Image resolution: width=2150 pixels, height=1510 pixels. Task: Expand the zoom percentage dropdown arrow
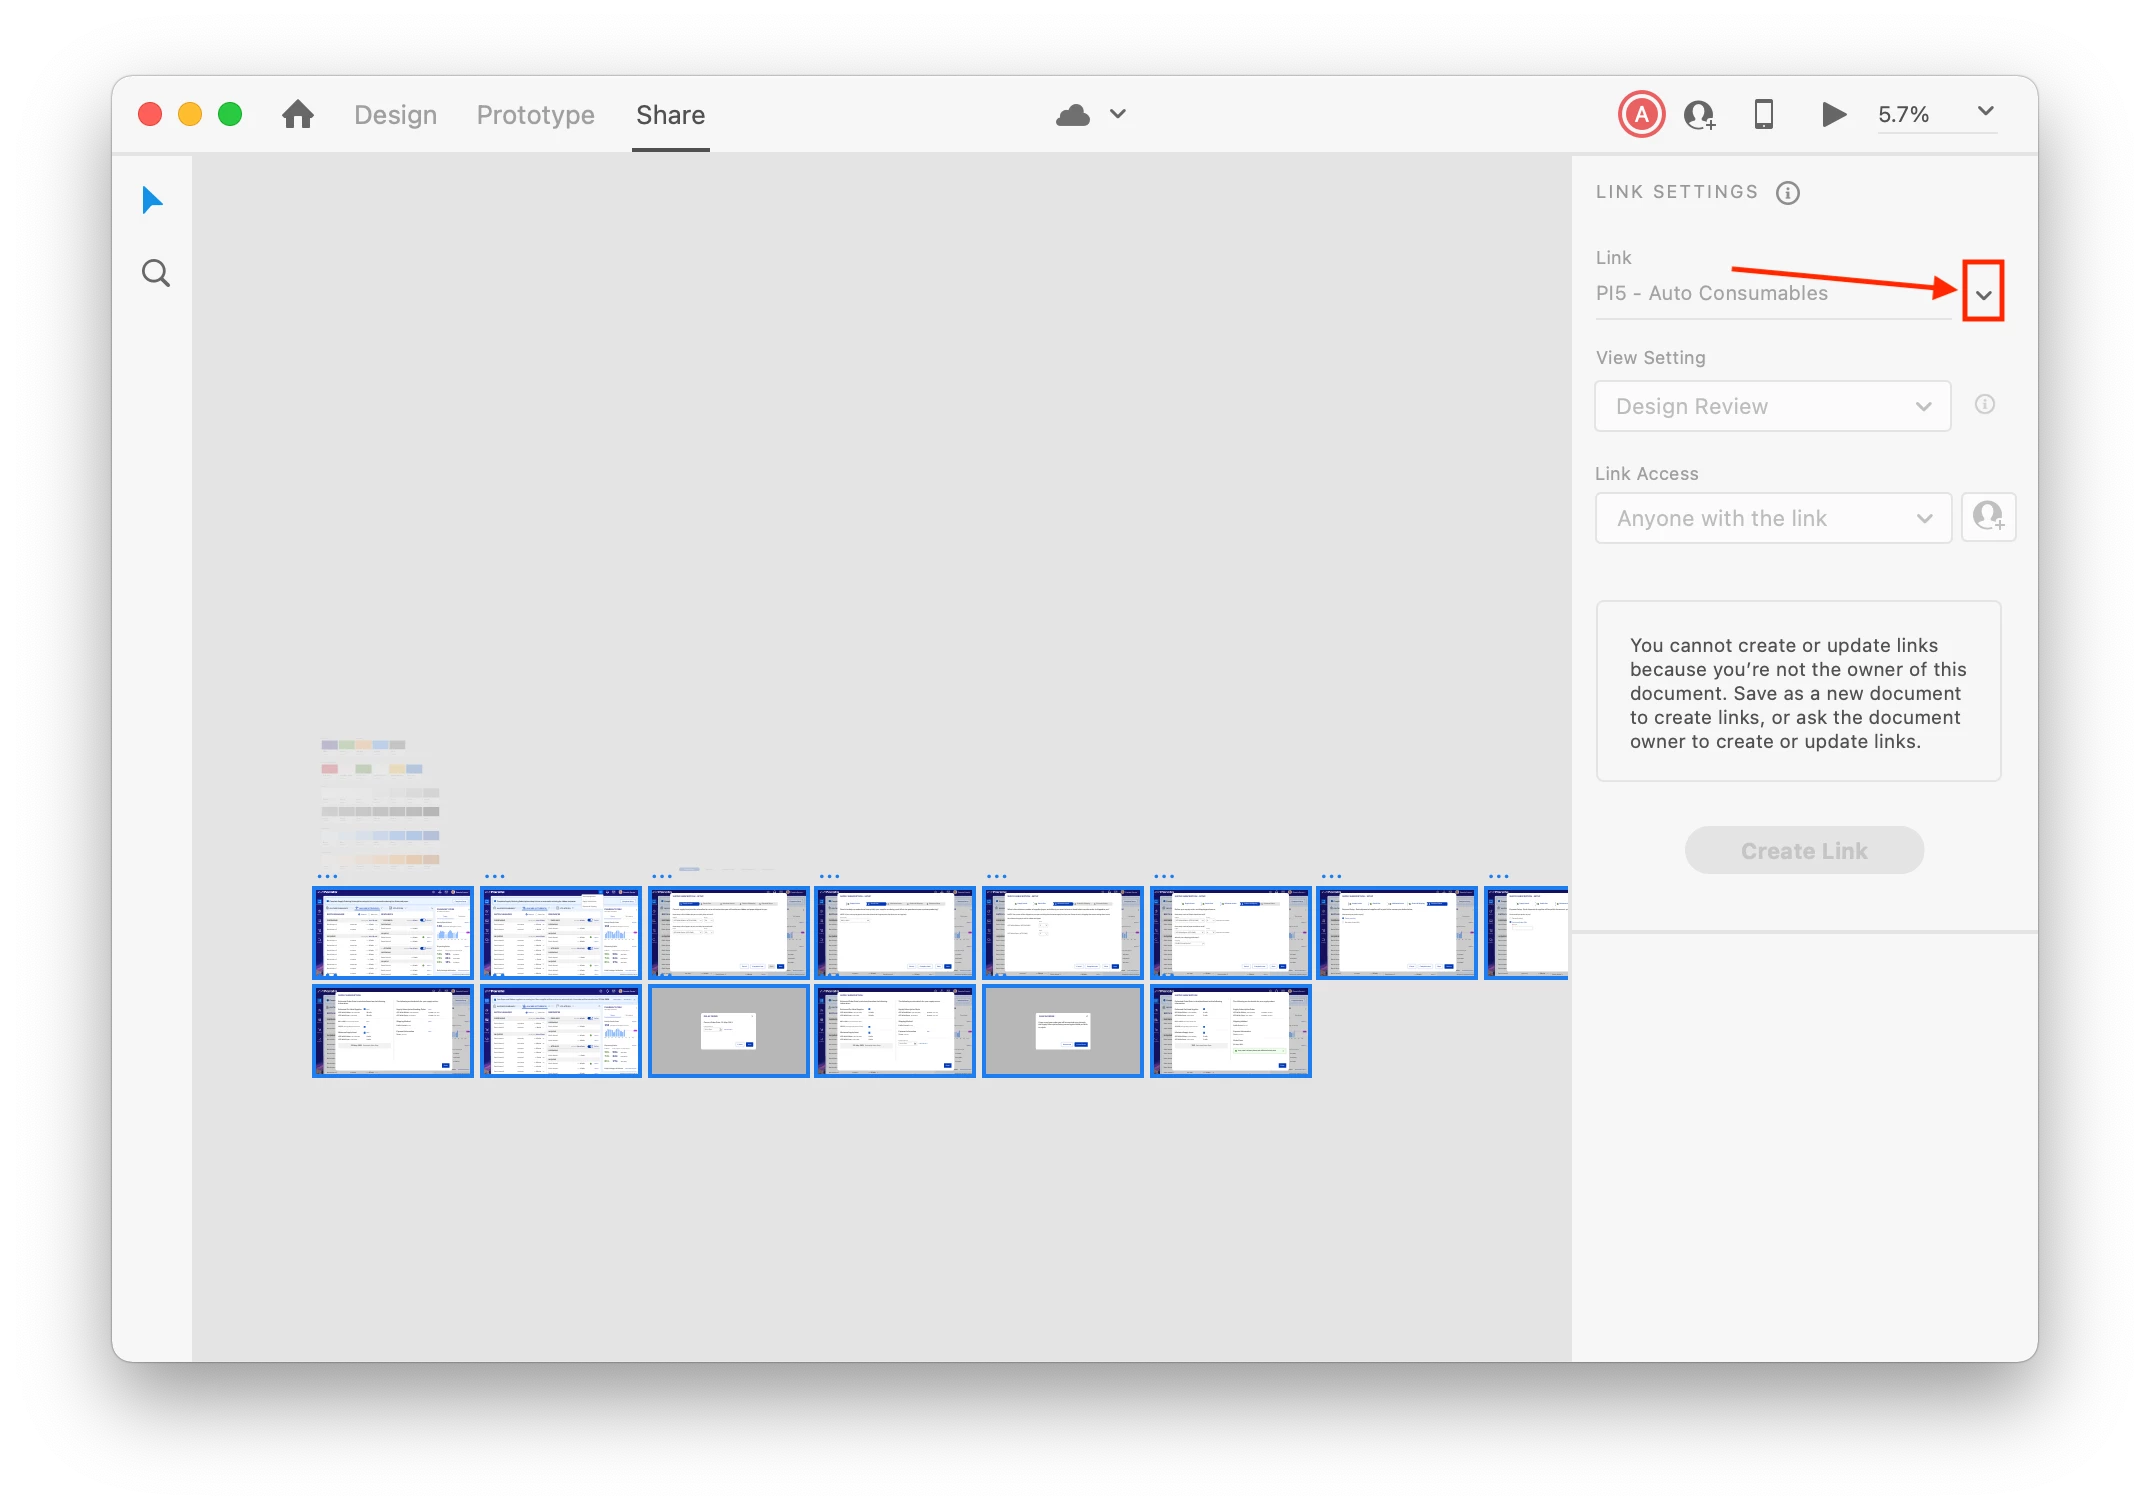click(1986, 112)
